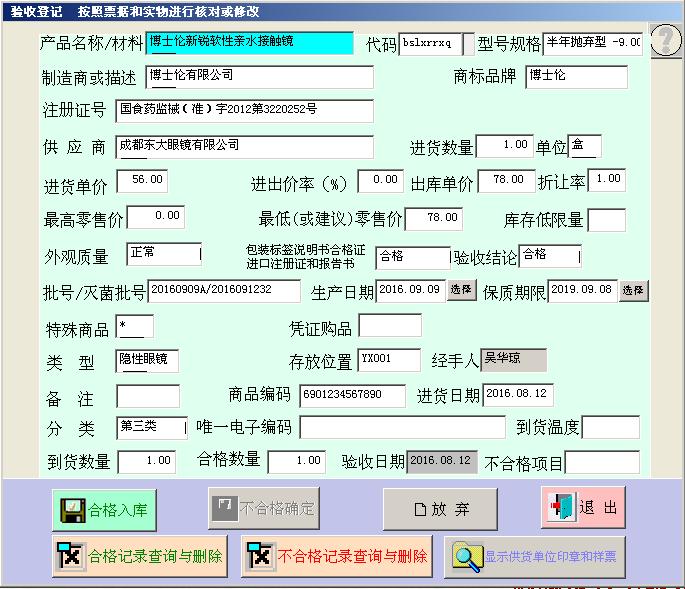This screenshot has height=589, width=685.
Task: Click the small box beside 代码 field
Action: point(468,44)
